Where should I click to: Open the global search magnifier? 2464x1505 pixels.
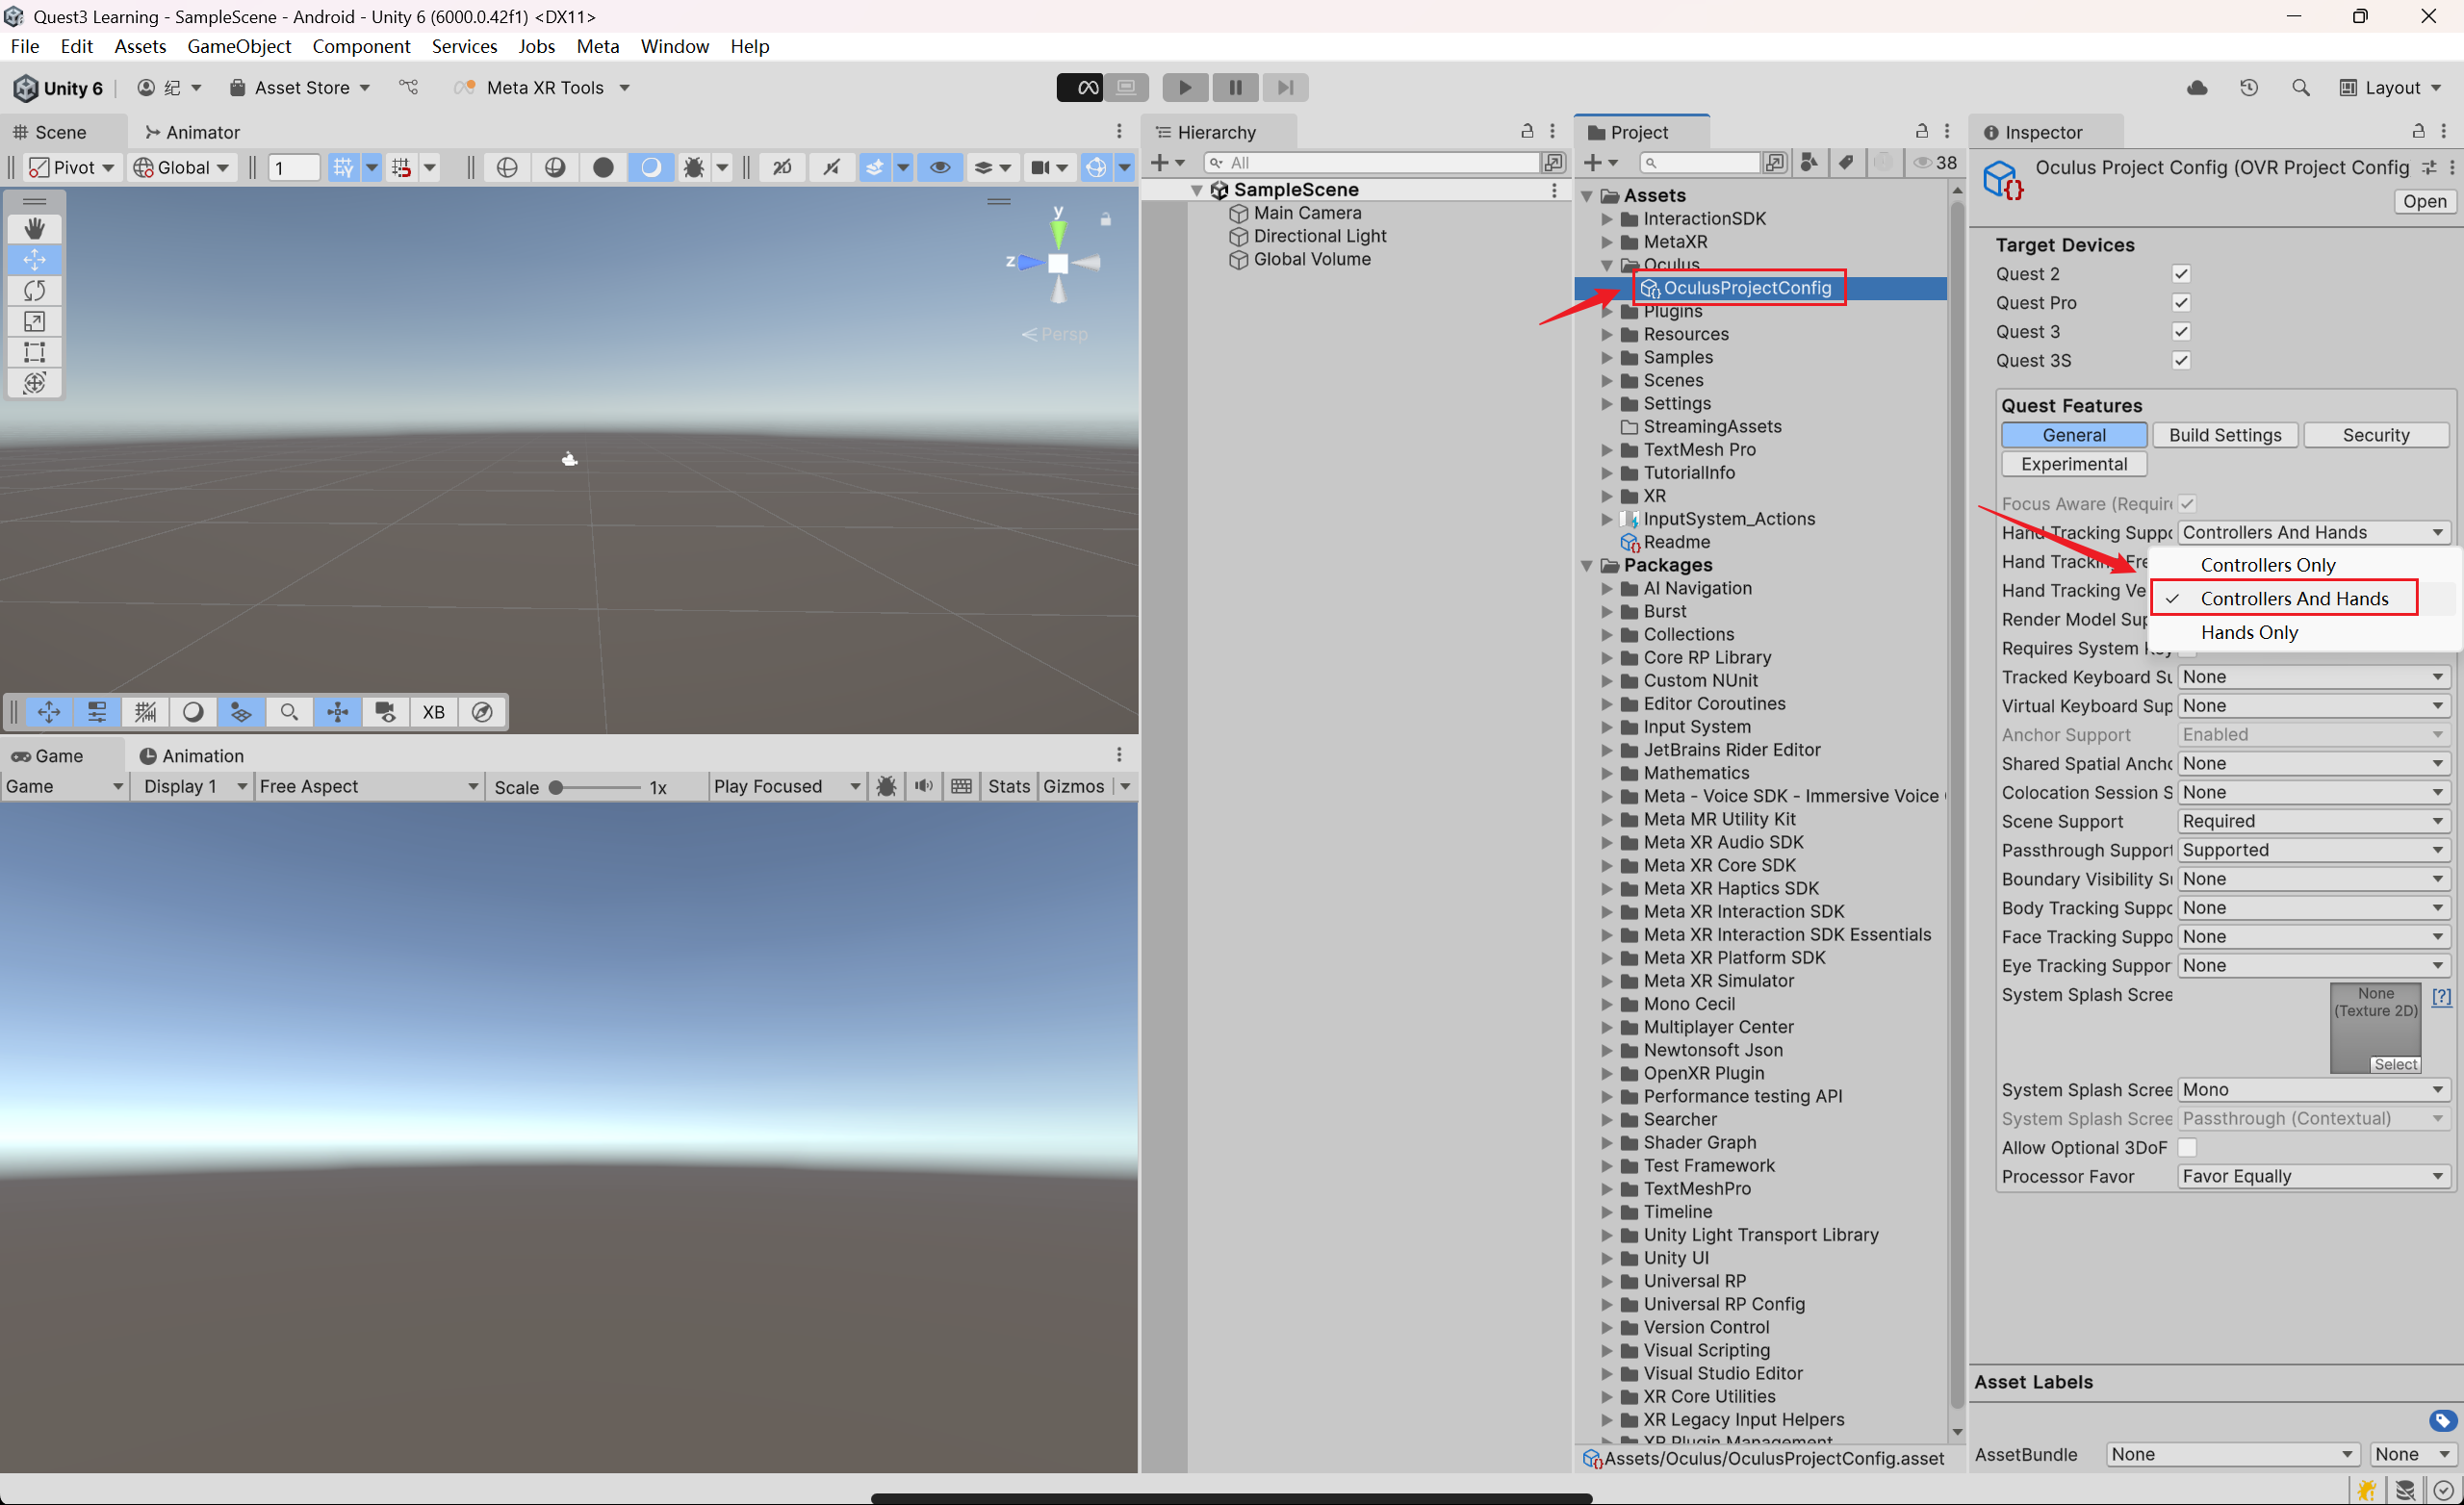[x=2301, y=88]
